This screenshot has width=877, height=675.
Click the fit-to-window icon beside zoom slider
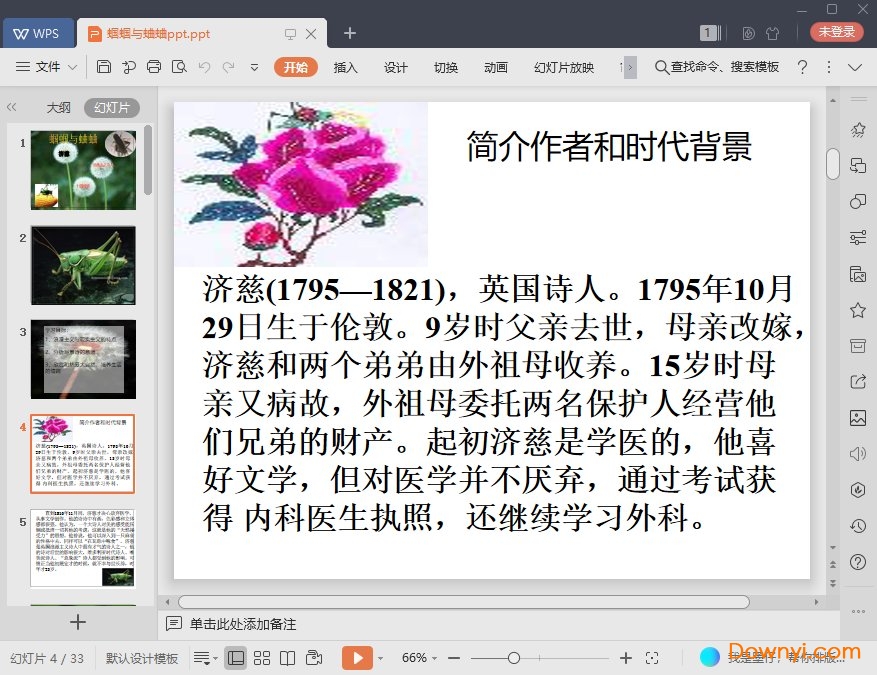point(652,658)
